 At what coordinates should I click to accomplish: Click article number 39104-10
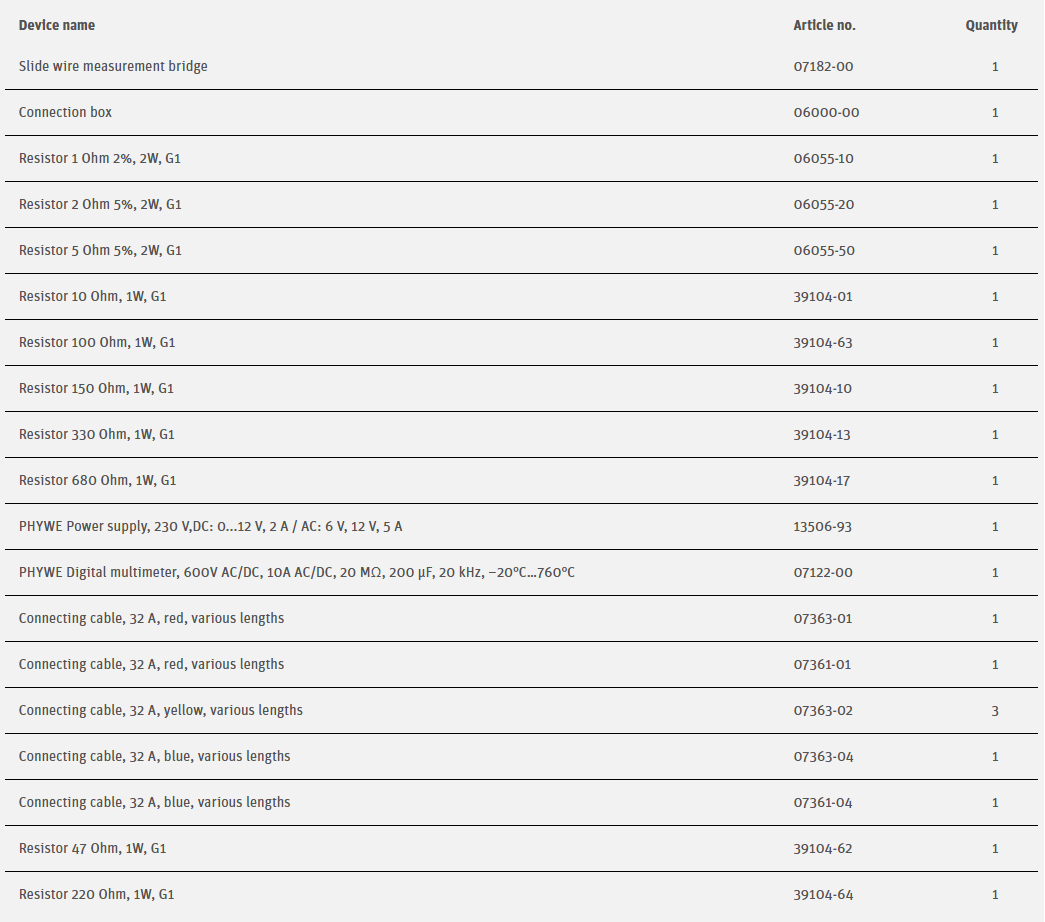(823, 388)
